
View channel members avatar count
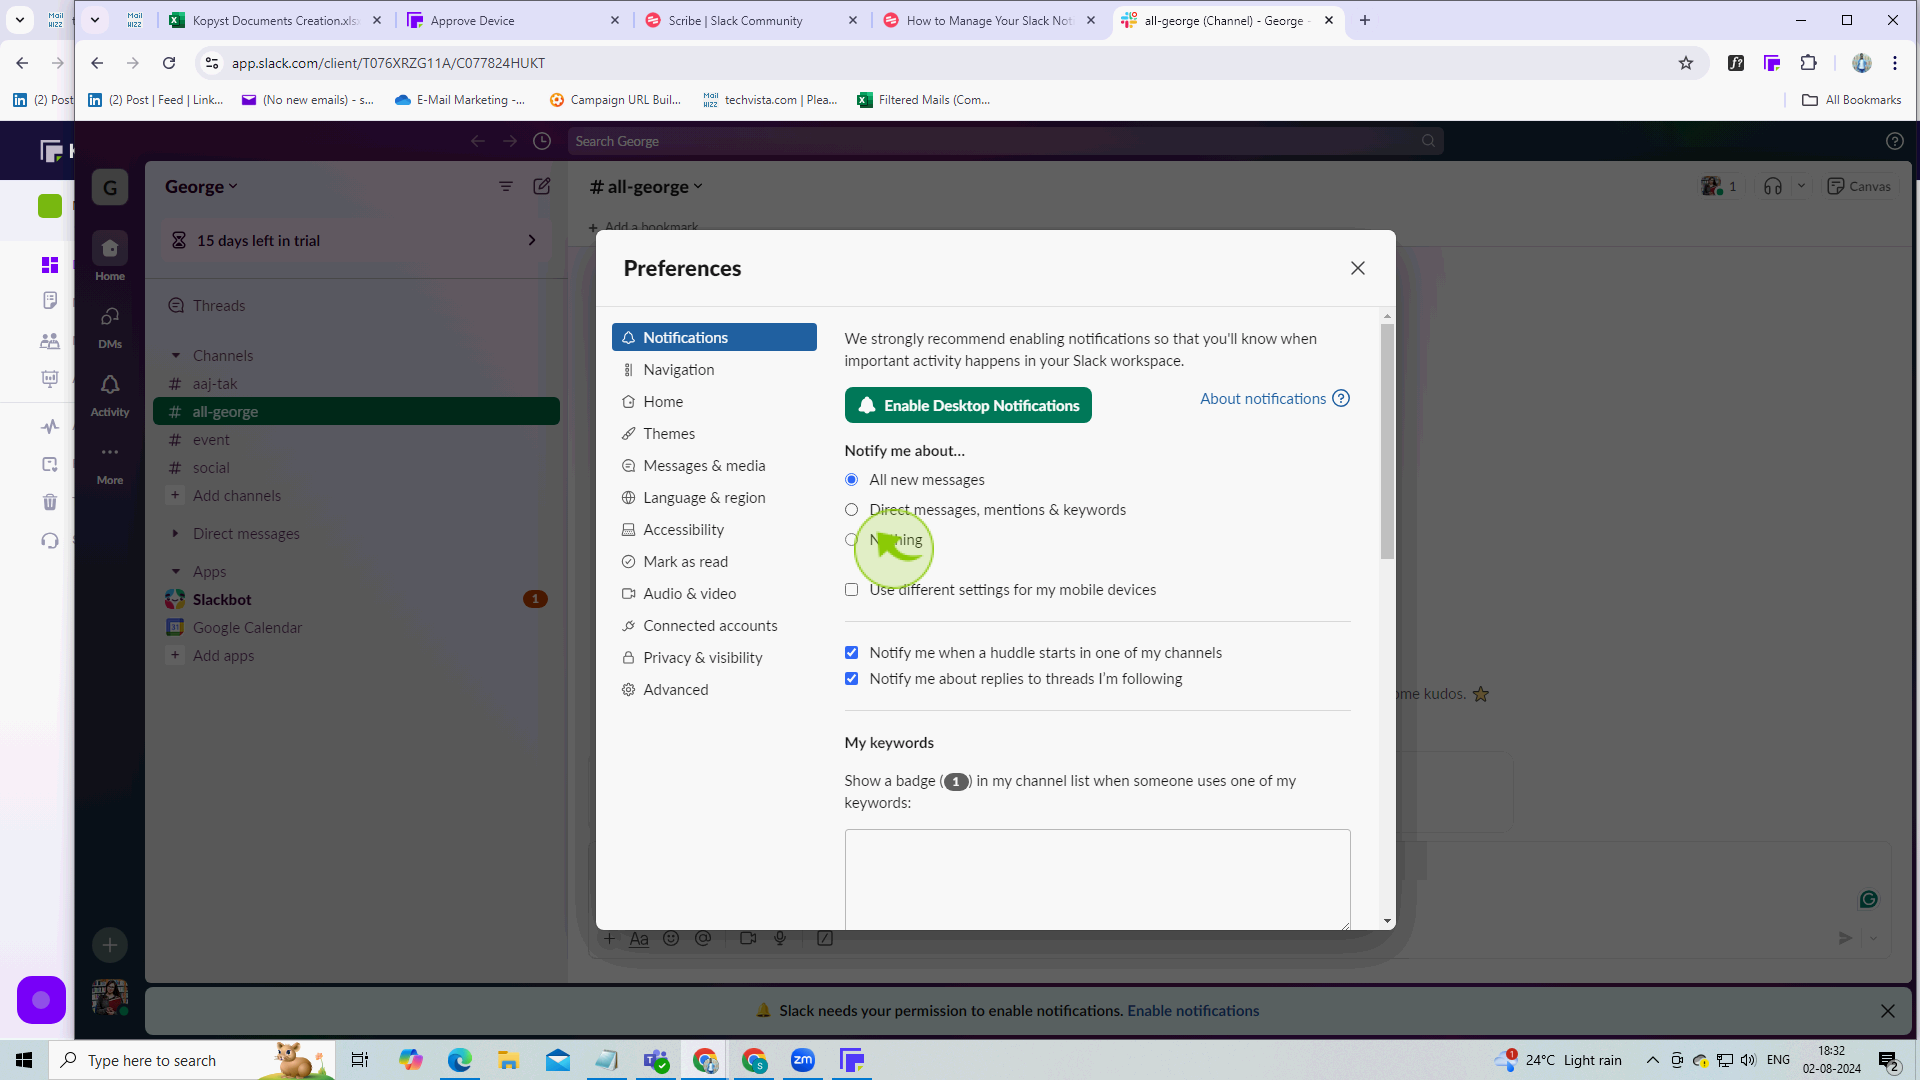click(1719, 187)
